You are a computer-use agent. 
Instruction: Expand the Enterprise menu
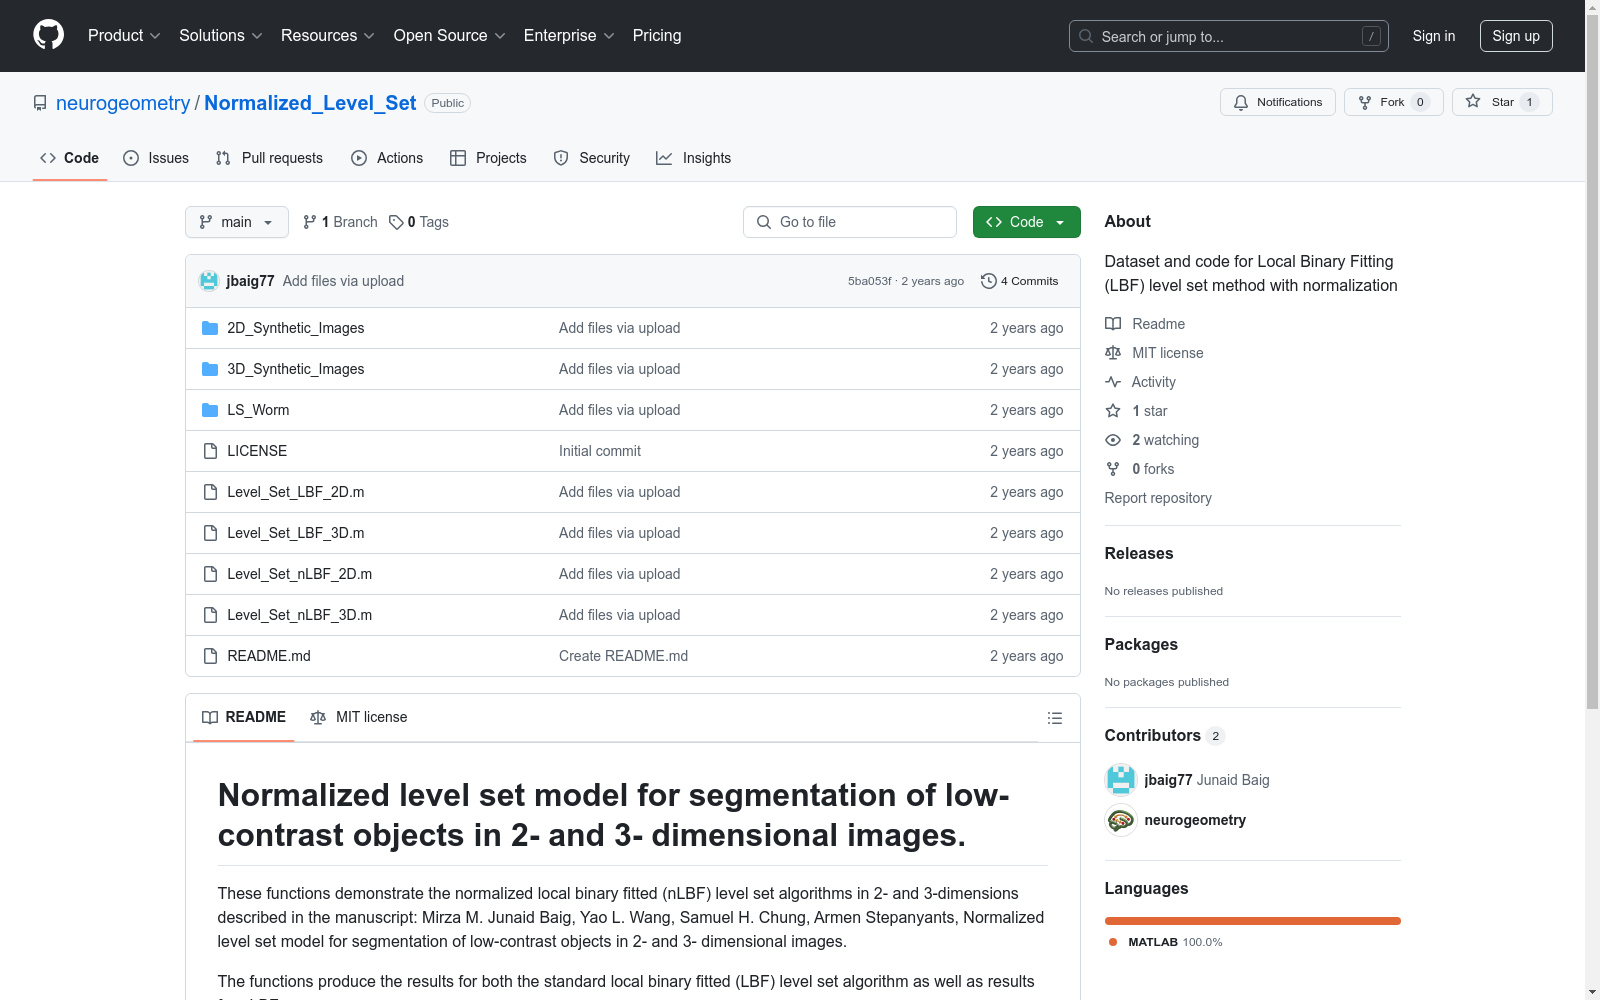(x=569, y=36)
